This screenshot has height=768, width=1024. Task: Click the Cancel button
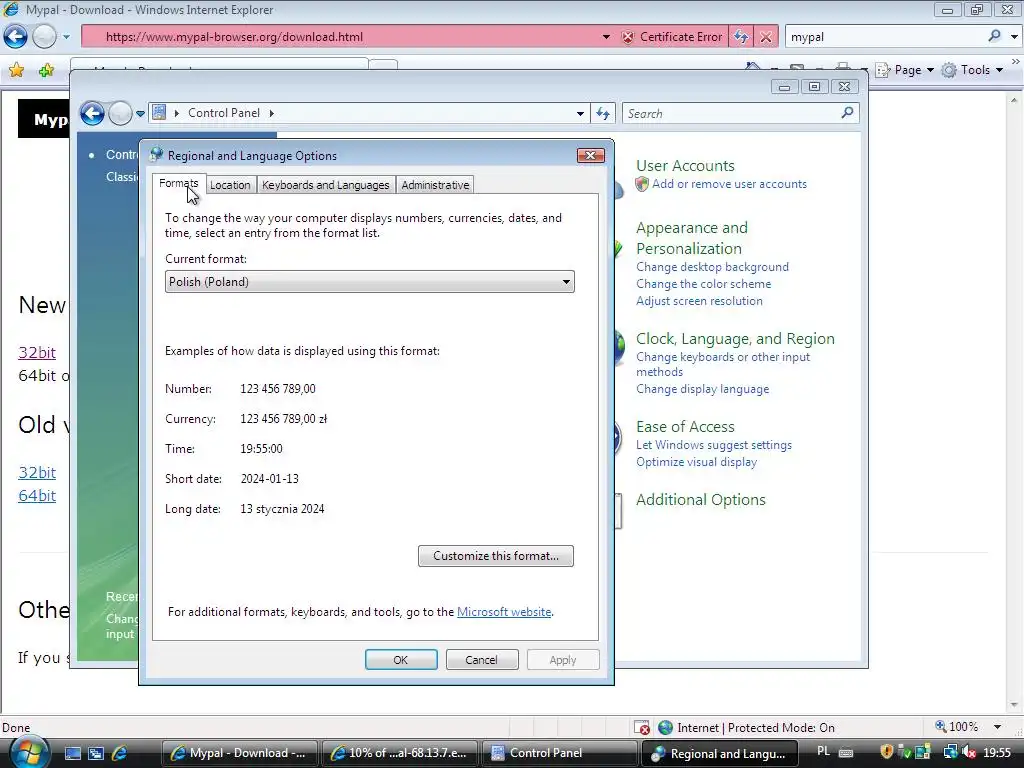[x=481, y=660]
